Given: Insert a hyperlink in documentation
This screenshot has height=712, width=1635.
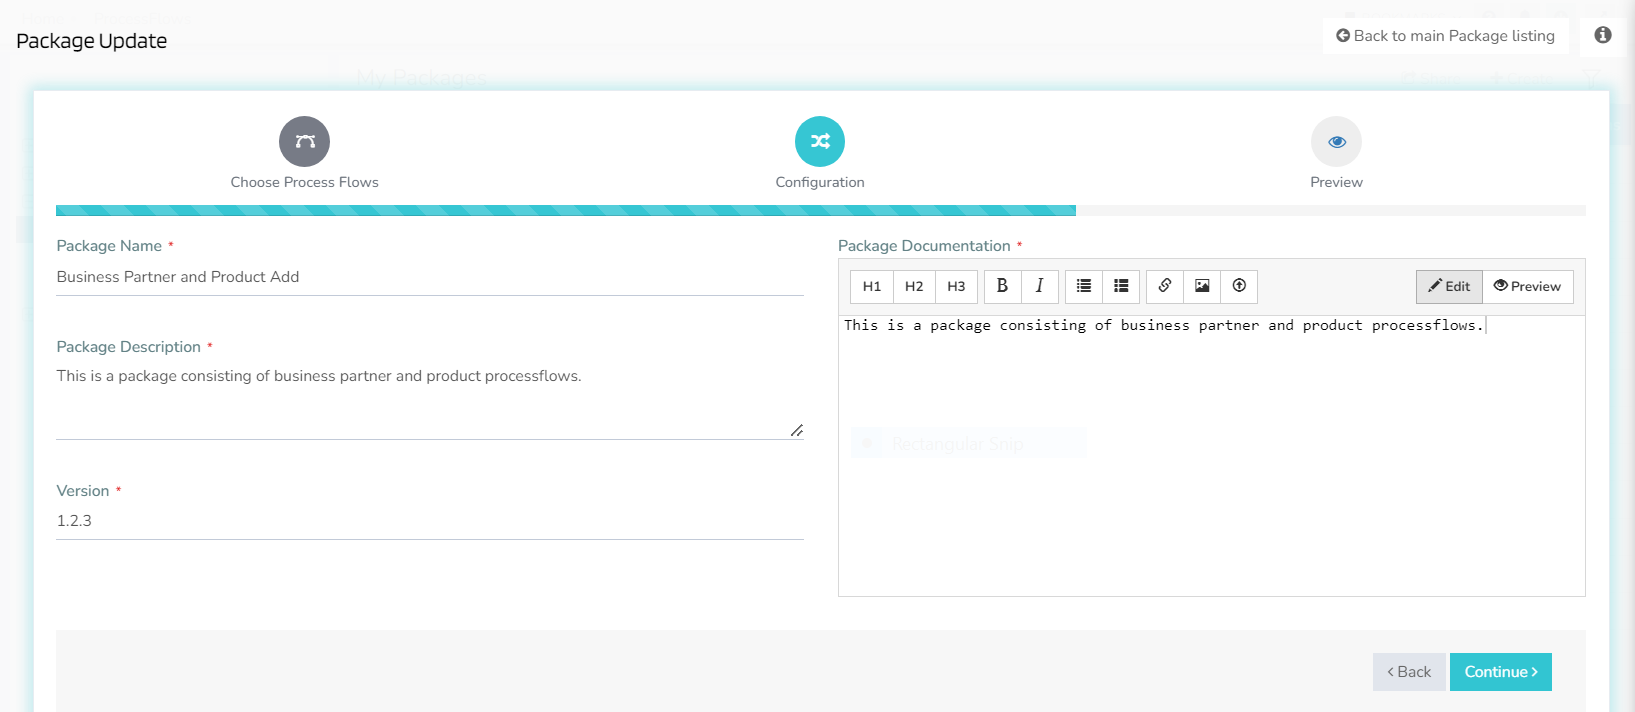Looking at the screenshot, I should coord(1165,286).
